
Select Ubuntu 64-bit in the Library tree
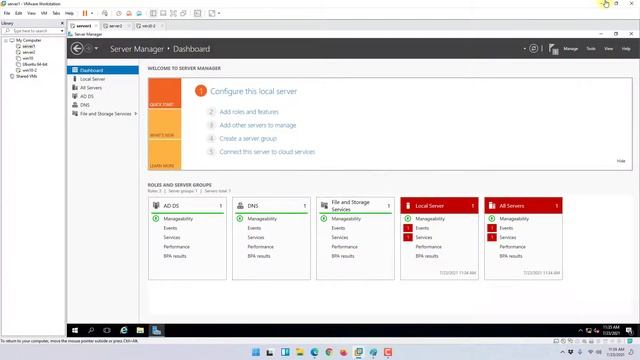(x=35, y=64)
